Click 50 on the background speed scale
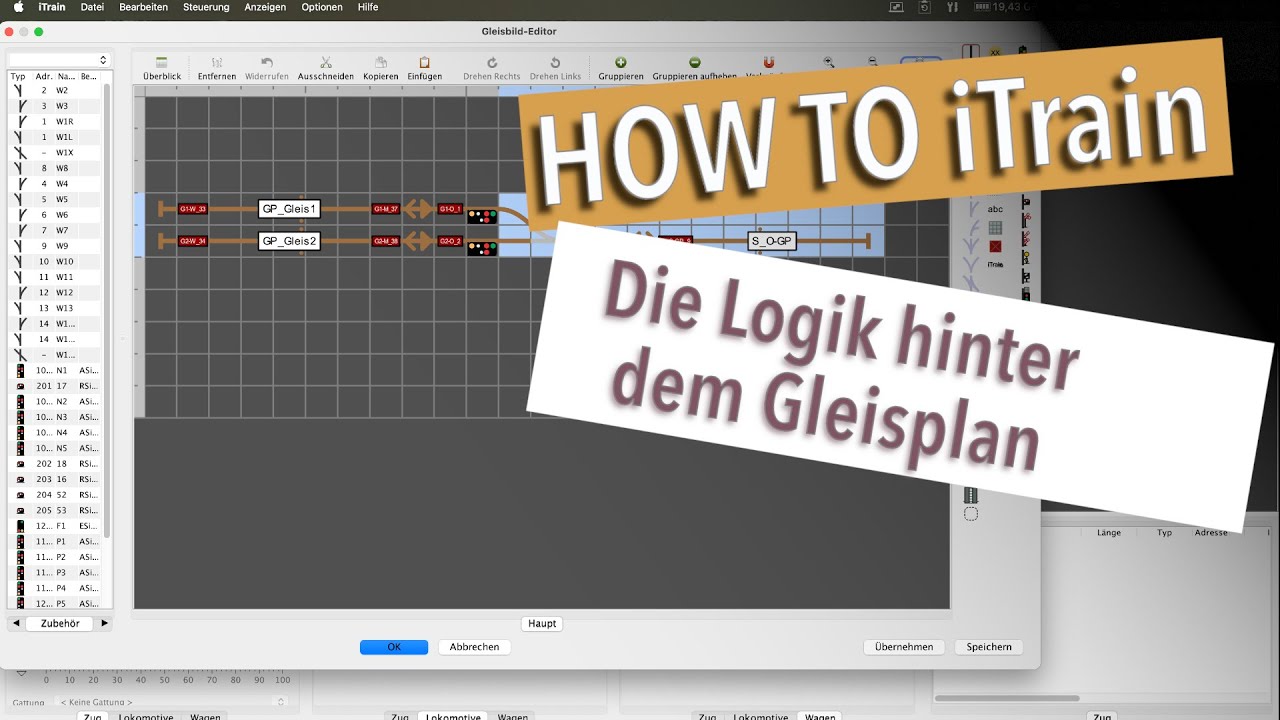The image size is (1280, 720). [x=163, y=680]
